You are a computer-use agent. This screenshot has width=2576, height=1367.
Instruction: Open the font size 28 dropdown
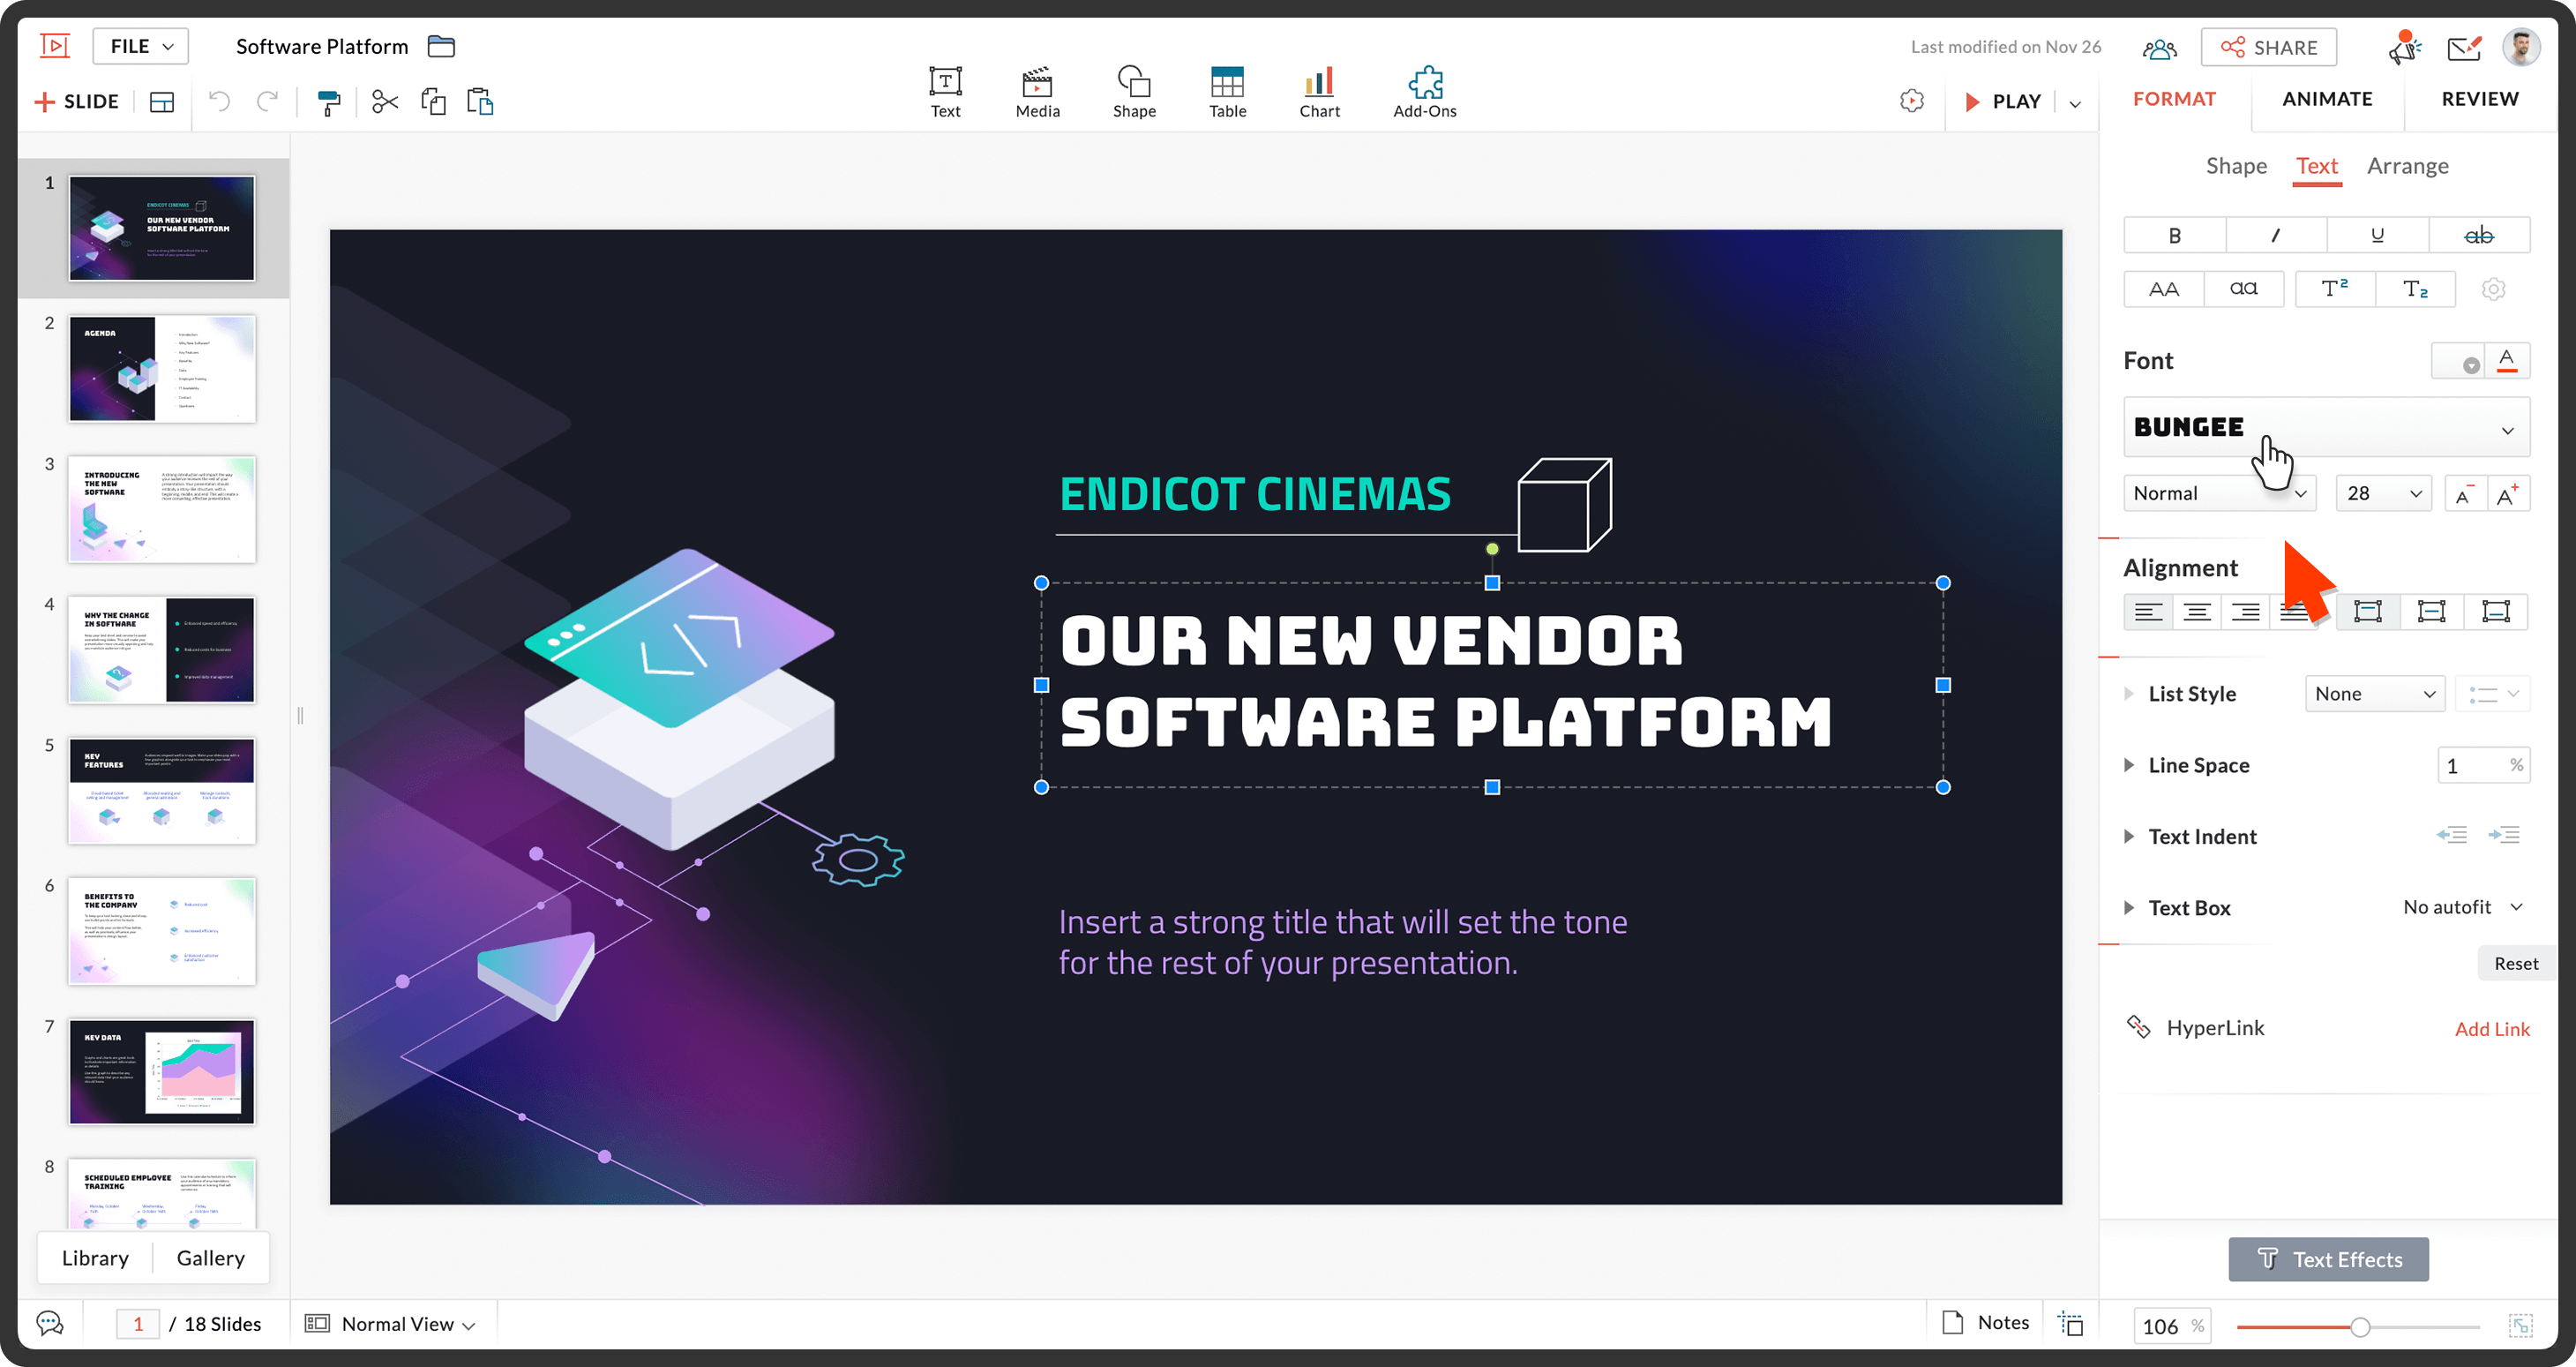pyautogui.click(x=2383, y=493)
